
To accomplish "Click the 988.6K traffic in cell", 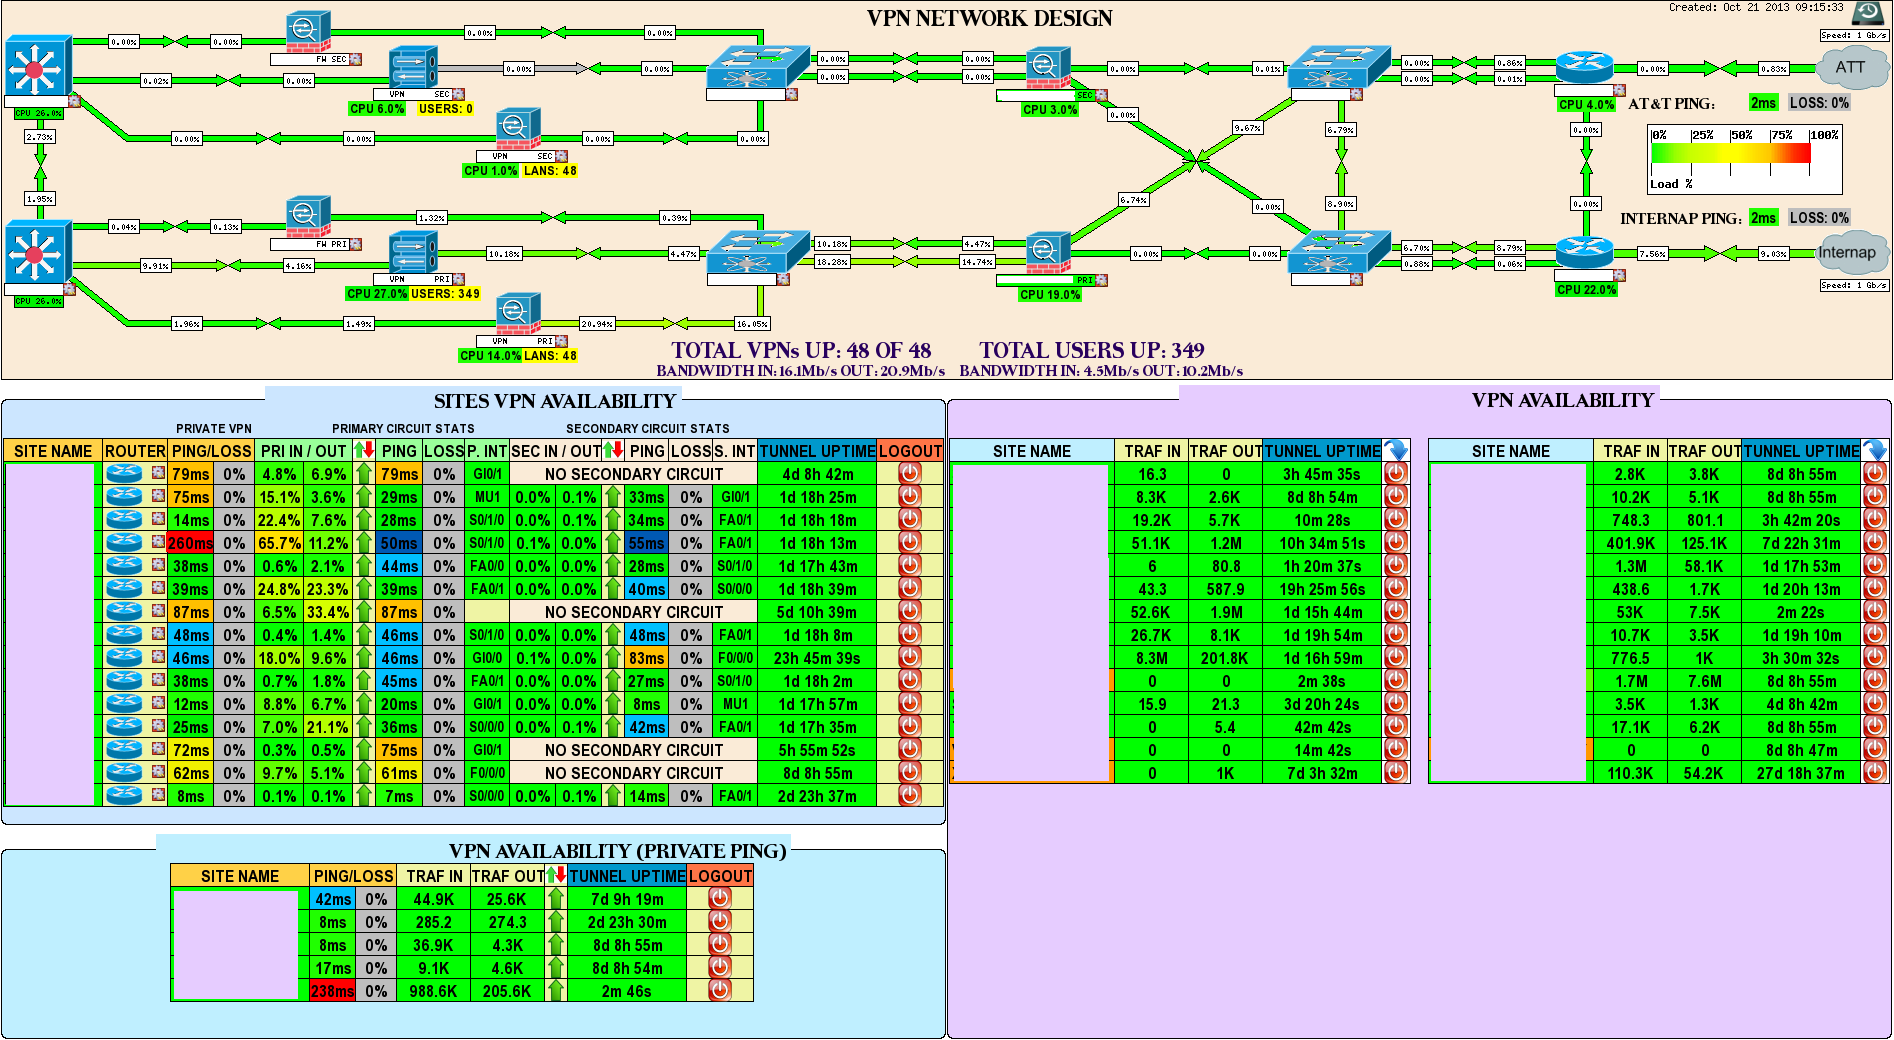I will click(433, 991).
